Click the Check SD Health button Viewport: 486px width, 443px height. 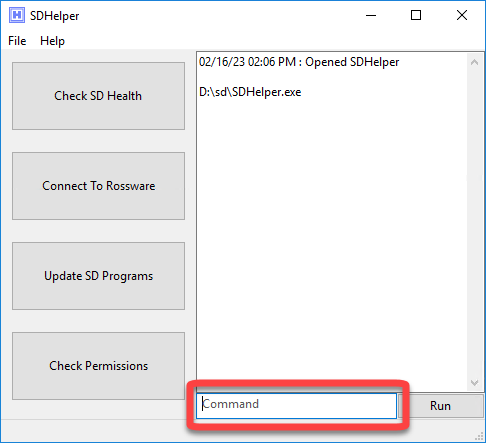tap(98, 96)
